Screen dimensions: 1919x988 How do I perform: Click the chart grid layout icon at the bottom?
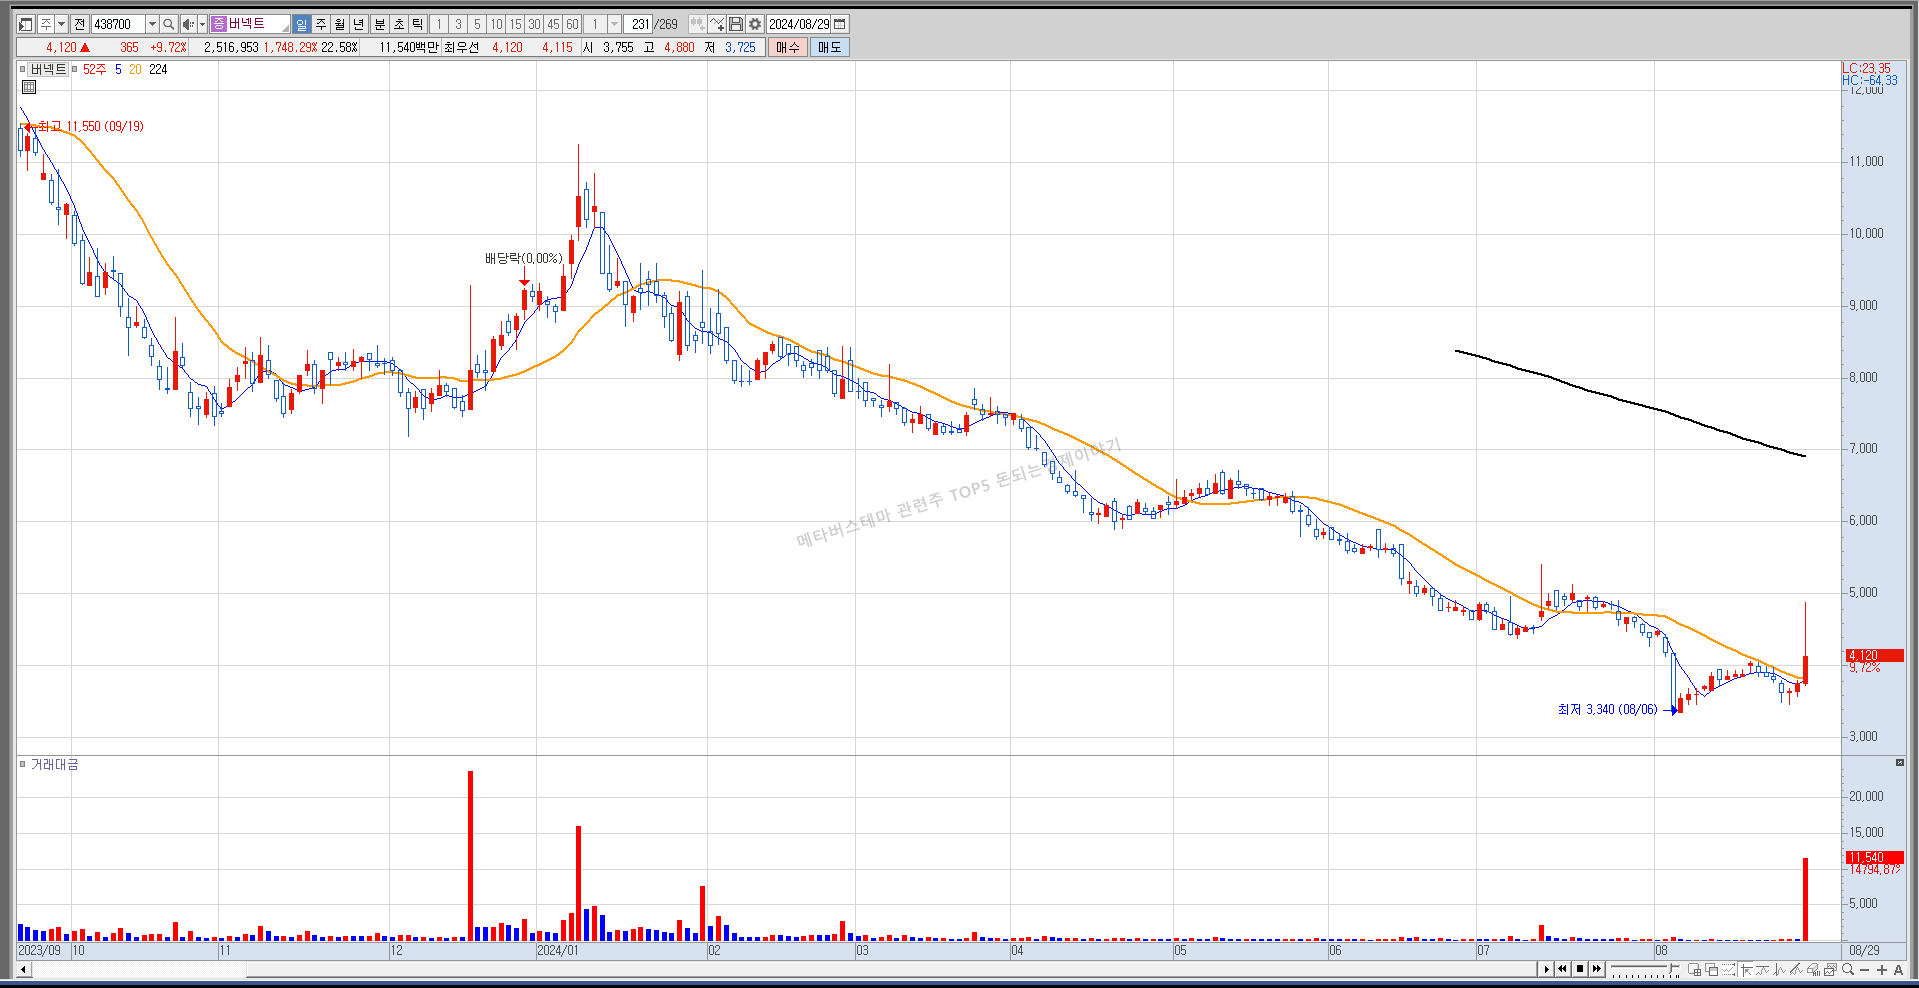point(1694,969)
